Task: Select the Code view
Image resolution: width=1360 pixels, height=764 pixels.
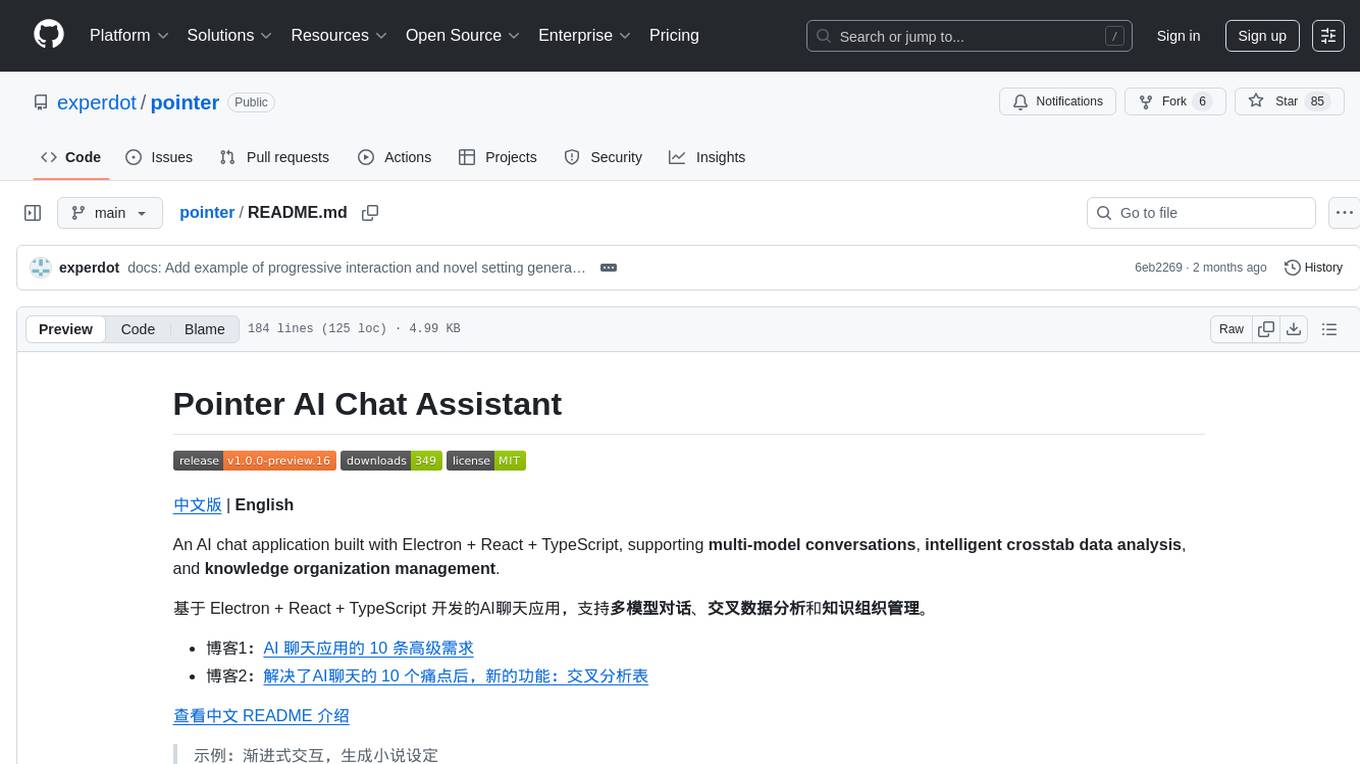Action: click(138, 329)
